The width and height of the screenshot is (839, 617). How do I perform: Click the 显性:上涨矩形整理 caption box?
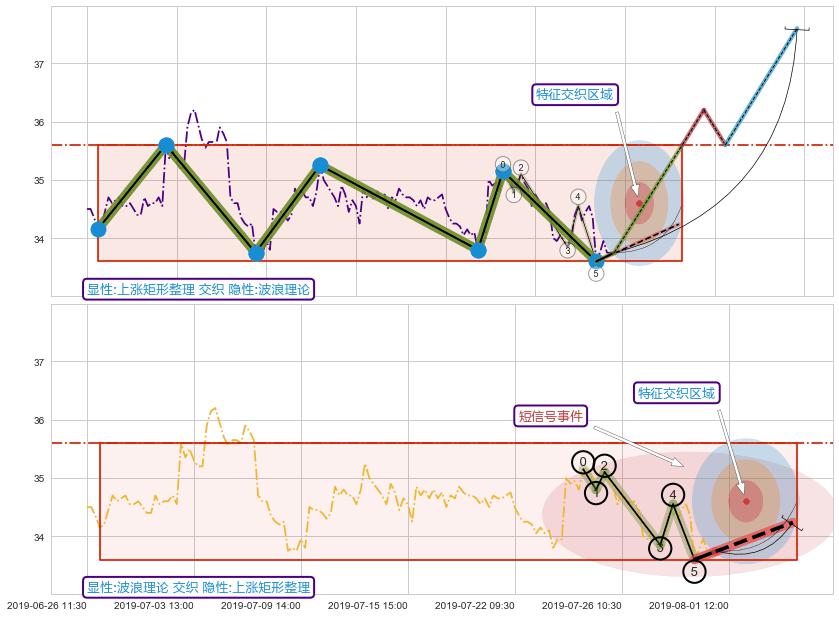pyautogui.click(x=198, y=290)
